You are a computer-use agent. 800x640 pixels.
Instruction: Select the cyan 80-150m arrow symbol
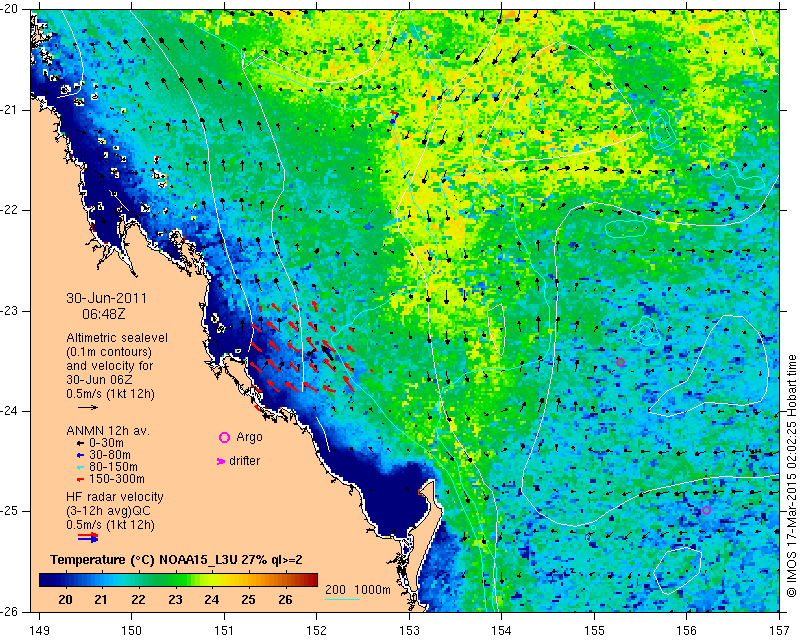tap(81, 467)
